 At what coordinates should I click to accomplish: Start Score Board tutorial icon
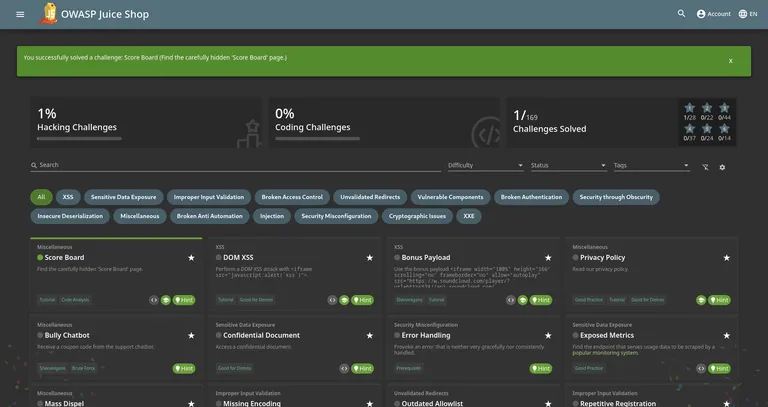(166, 300)
